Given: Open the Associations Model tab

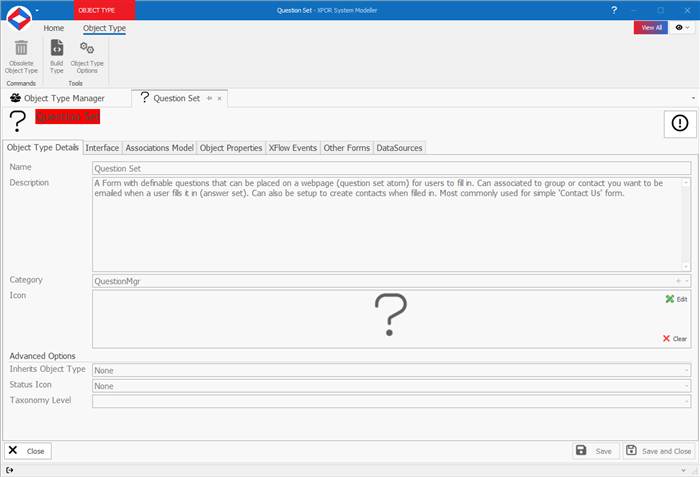Looking at the screenshot, I should [159, 148].
